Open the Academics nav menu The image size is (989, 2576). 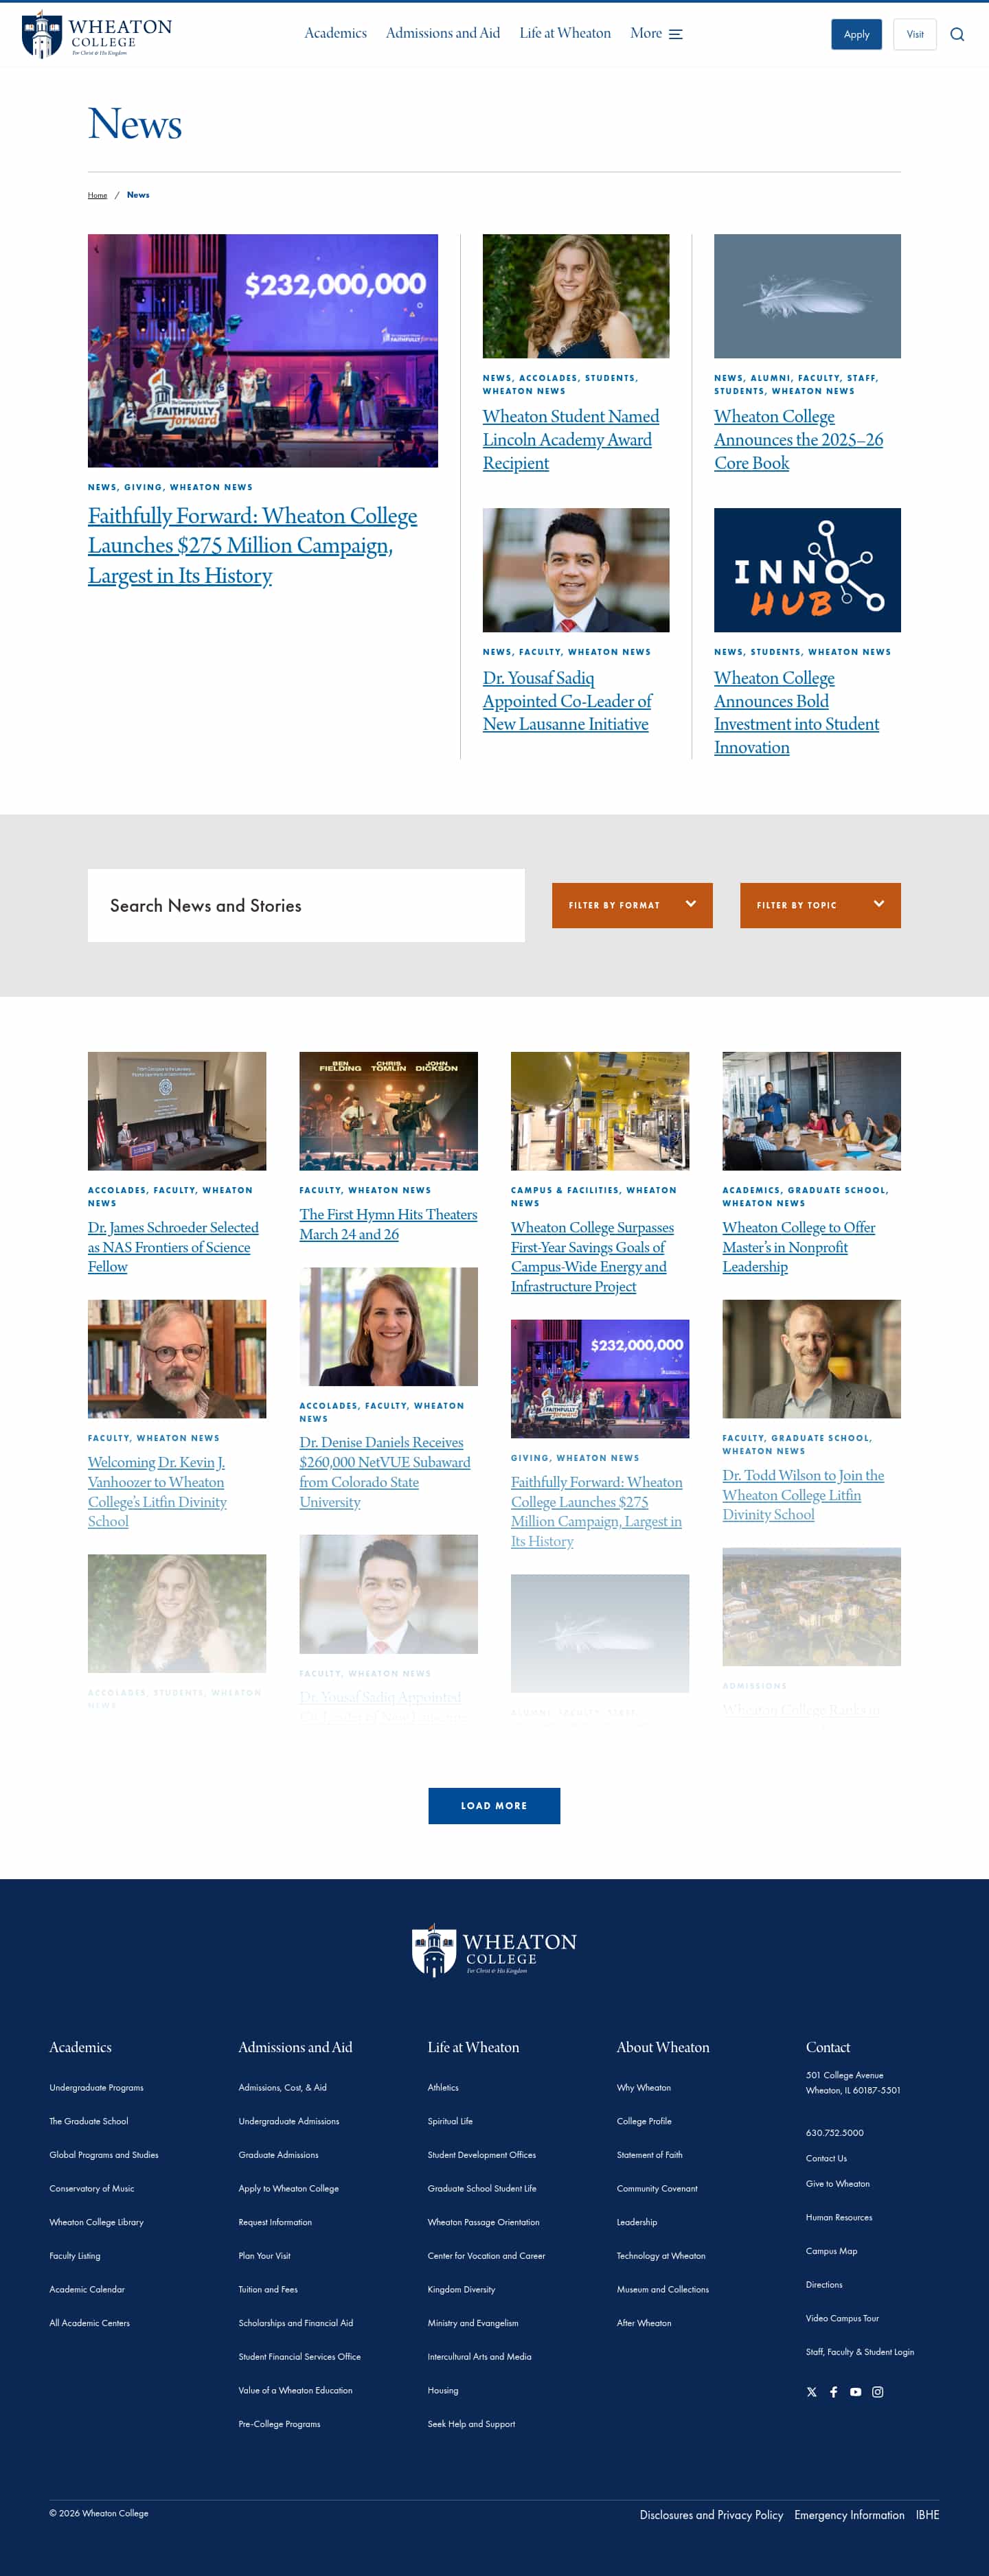click(x=335, y=33)
